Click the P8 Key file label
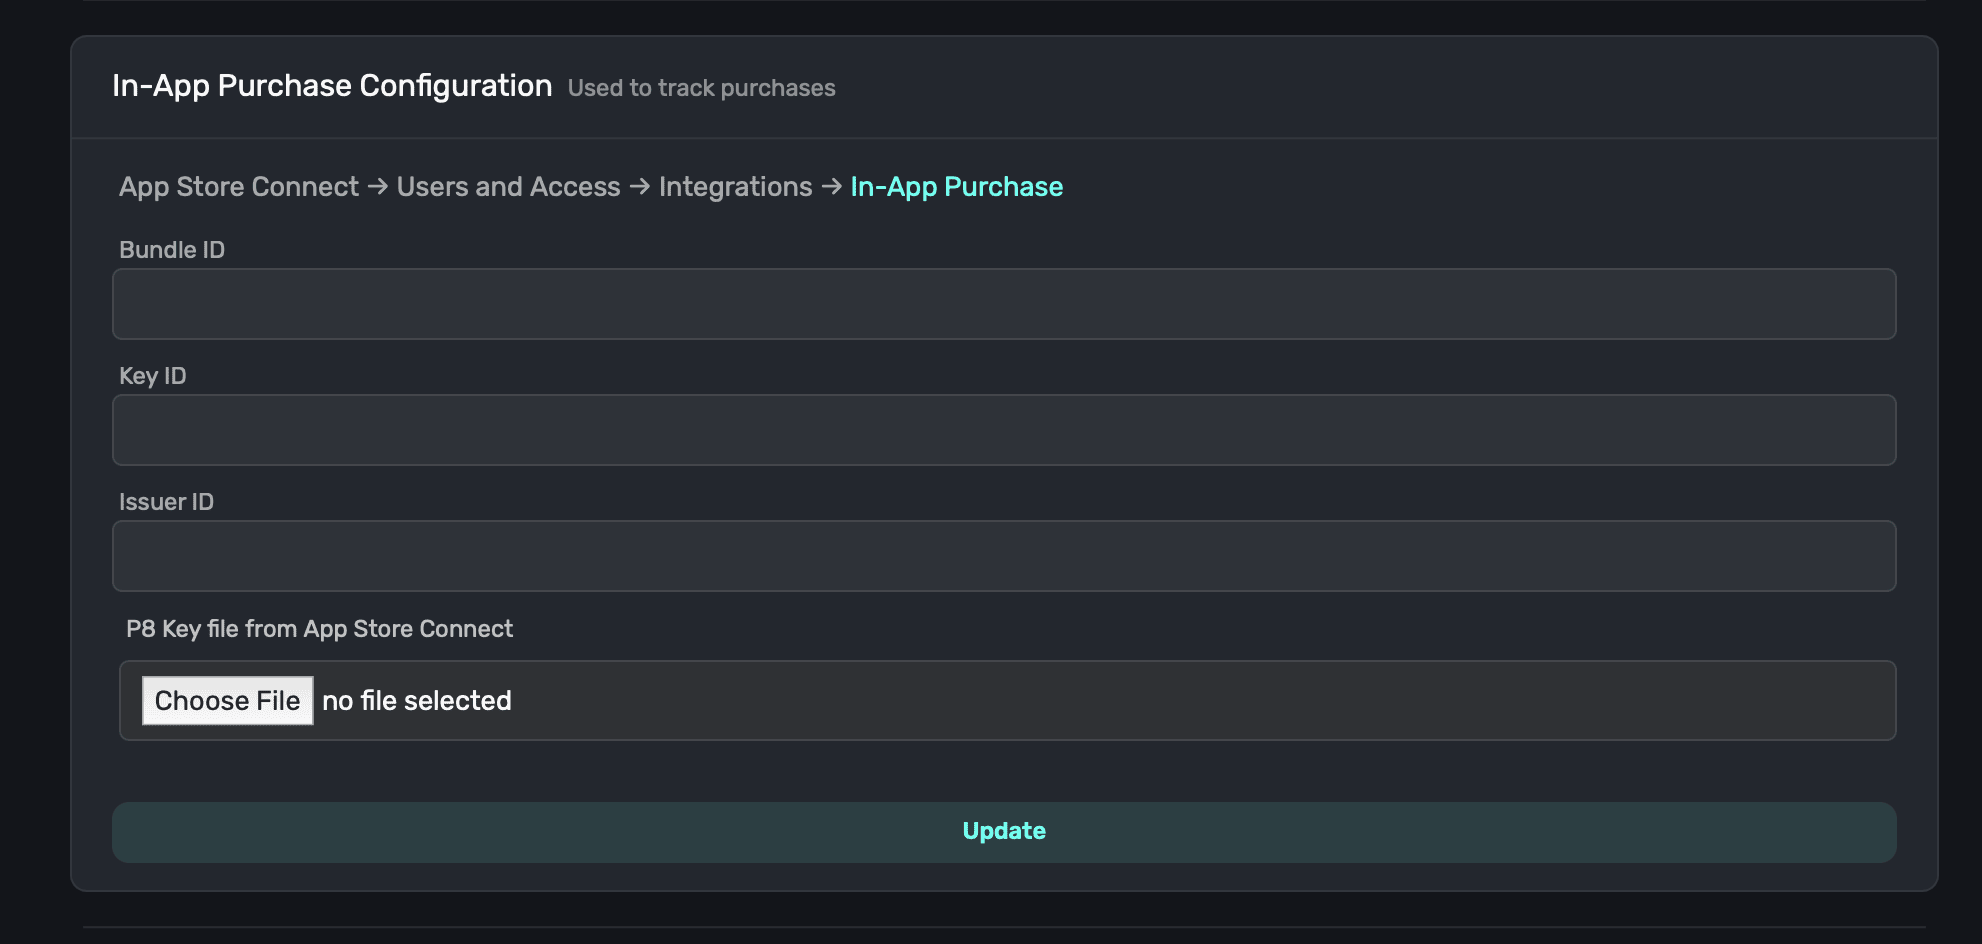 pos(319,629)
